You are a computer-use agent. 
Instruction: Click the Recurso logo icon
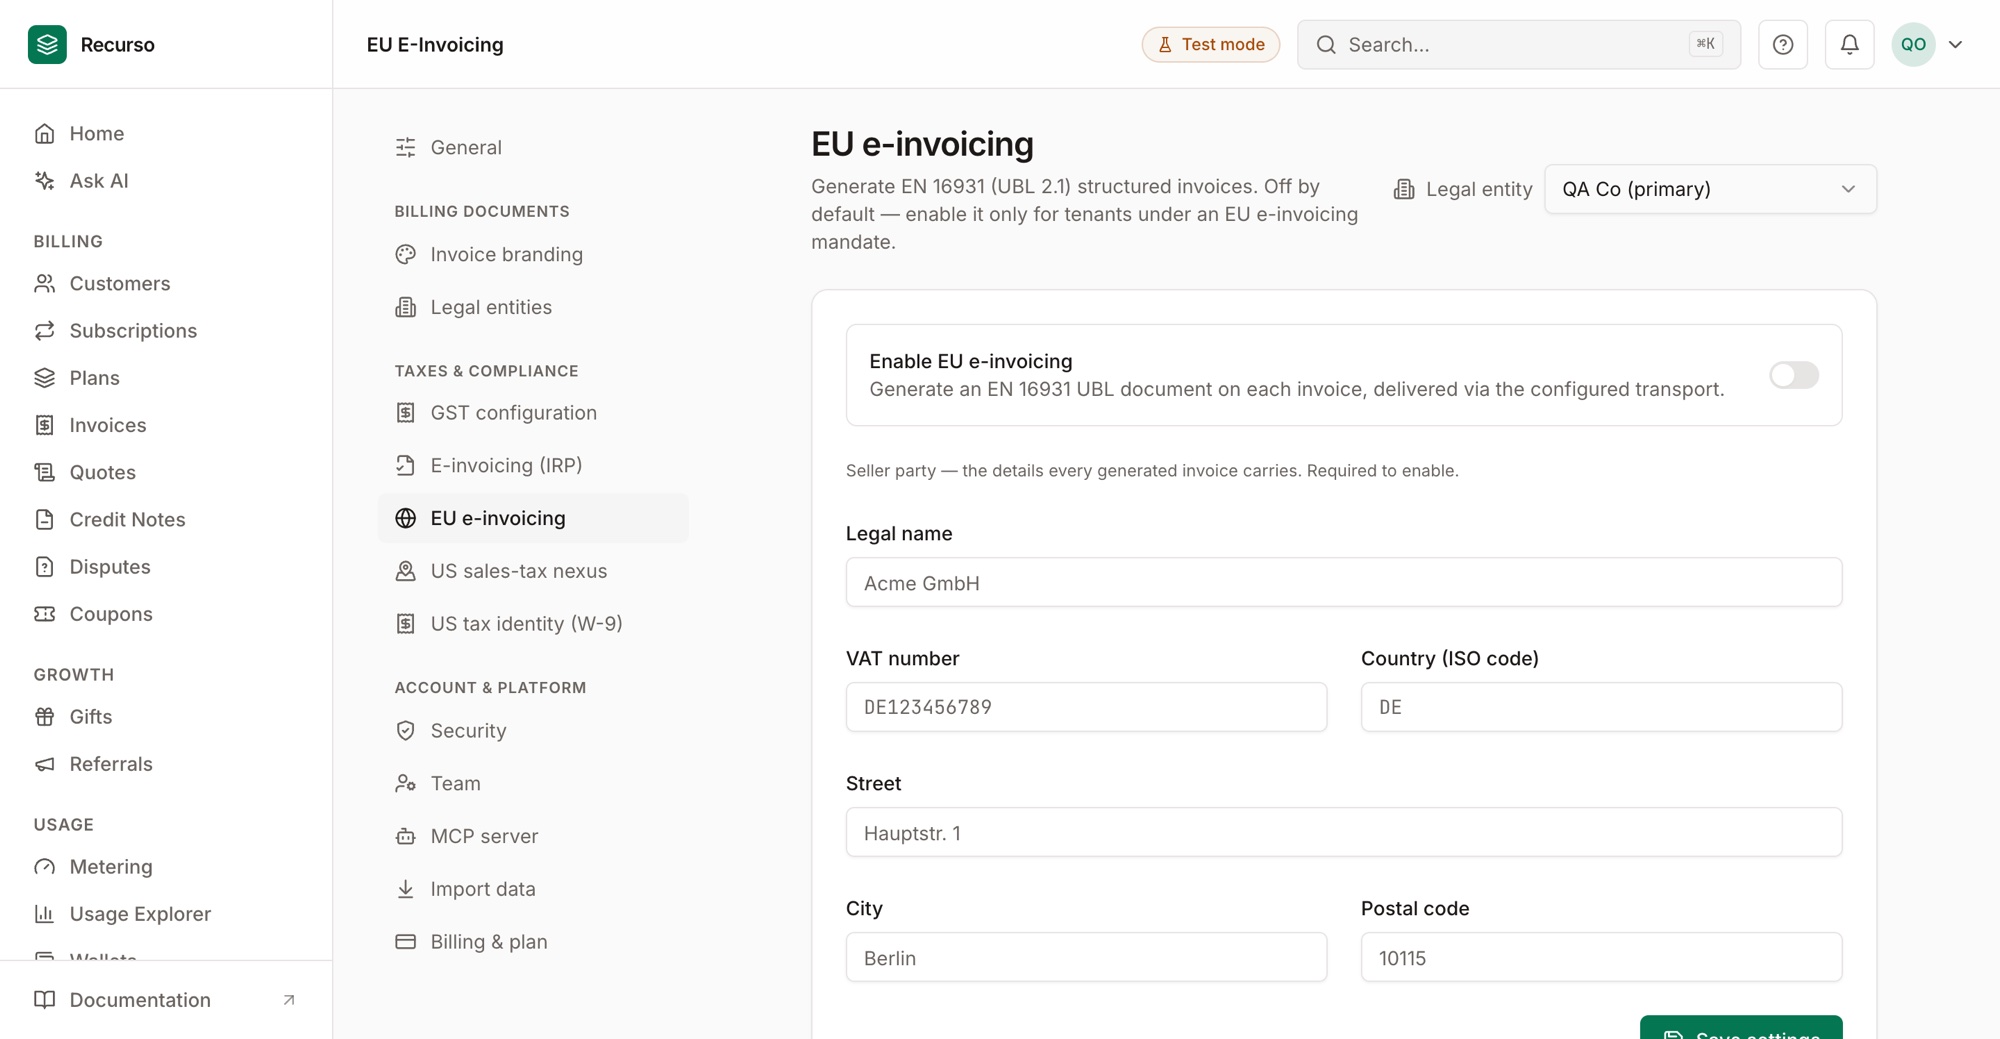(47, 44)
